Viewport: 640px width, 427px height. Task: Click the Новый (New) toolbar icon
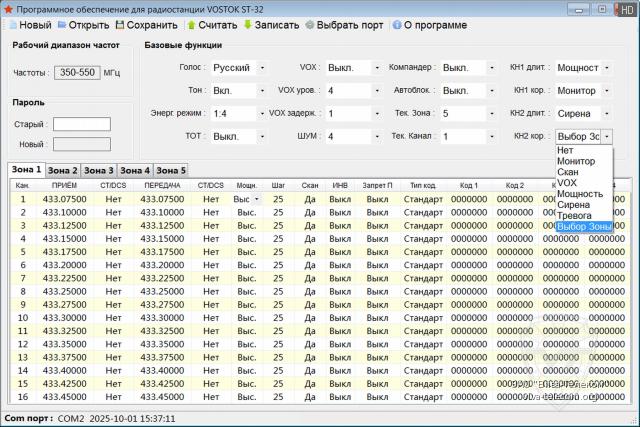(x=13, y=24)
